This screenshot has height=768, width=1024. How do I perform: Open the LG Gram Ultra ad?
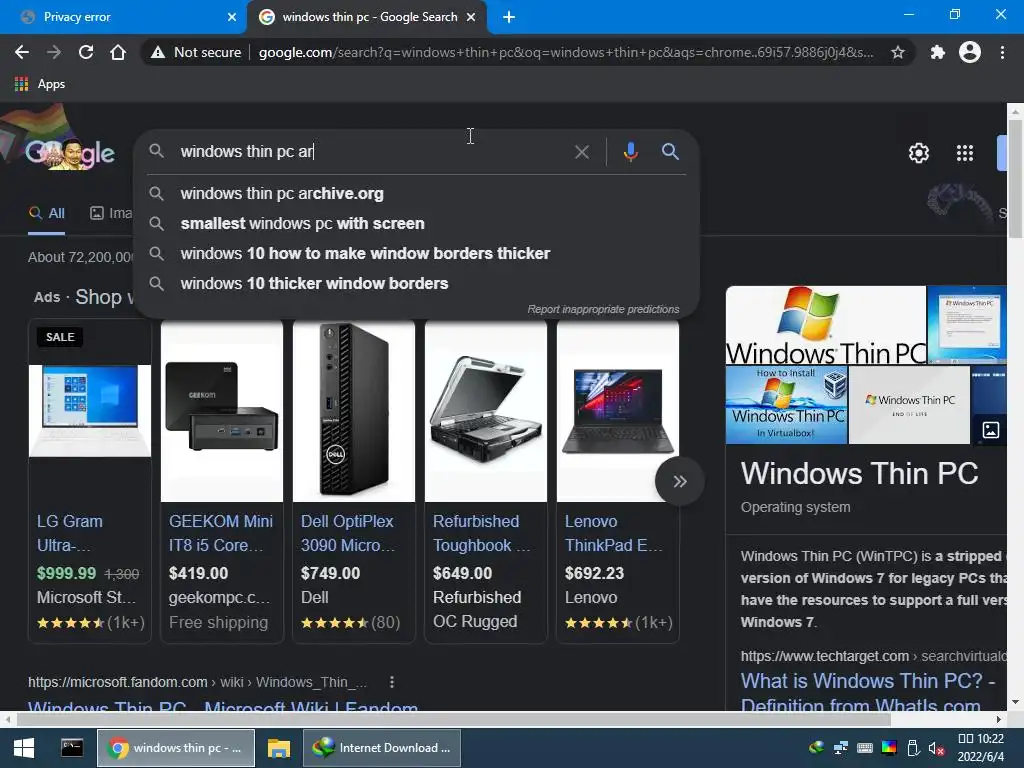70,533
